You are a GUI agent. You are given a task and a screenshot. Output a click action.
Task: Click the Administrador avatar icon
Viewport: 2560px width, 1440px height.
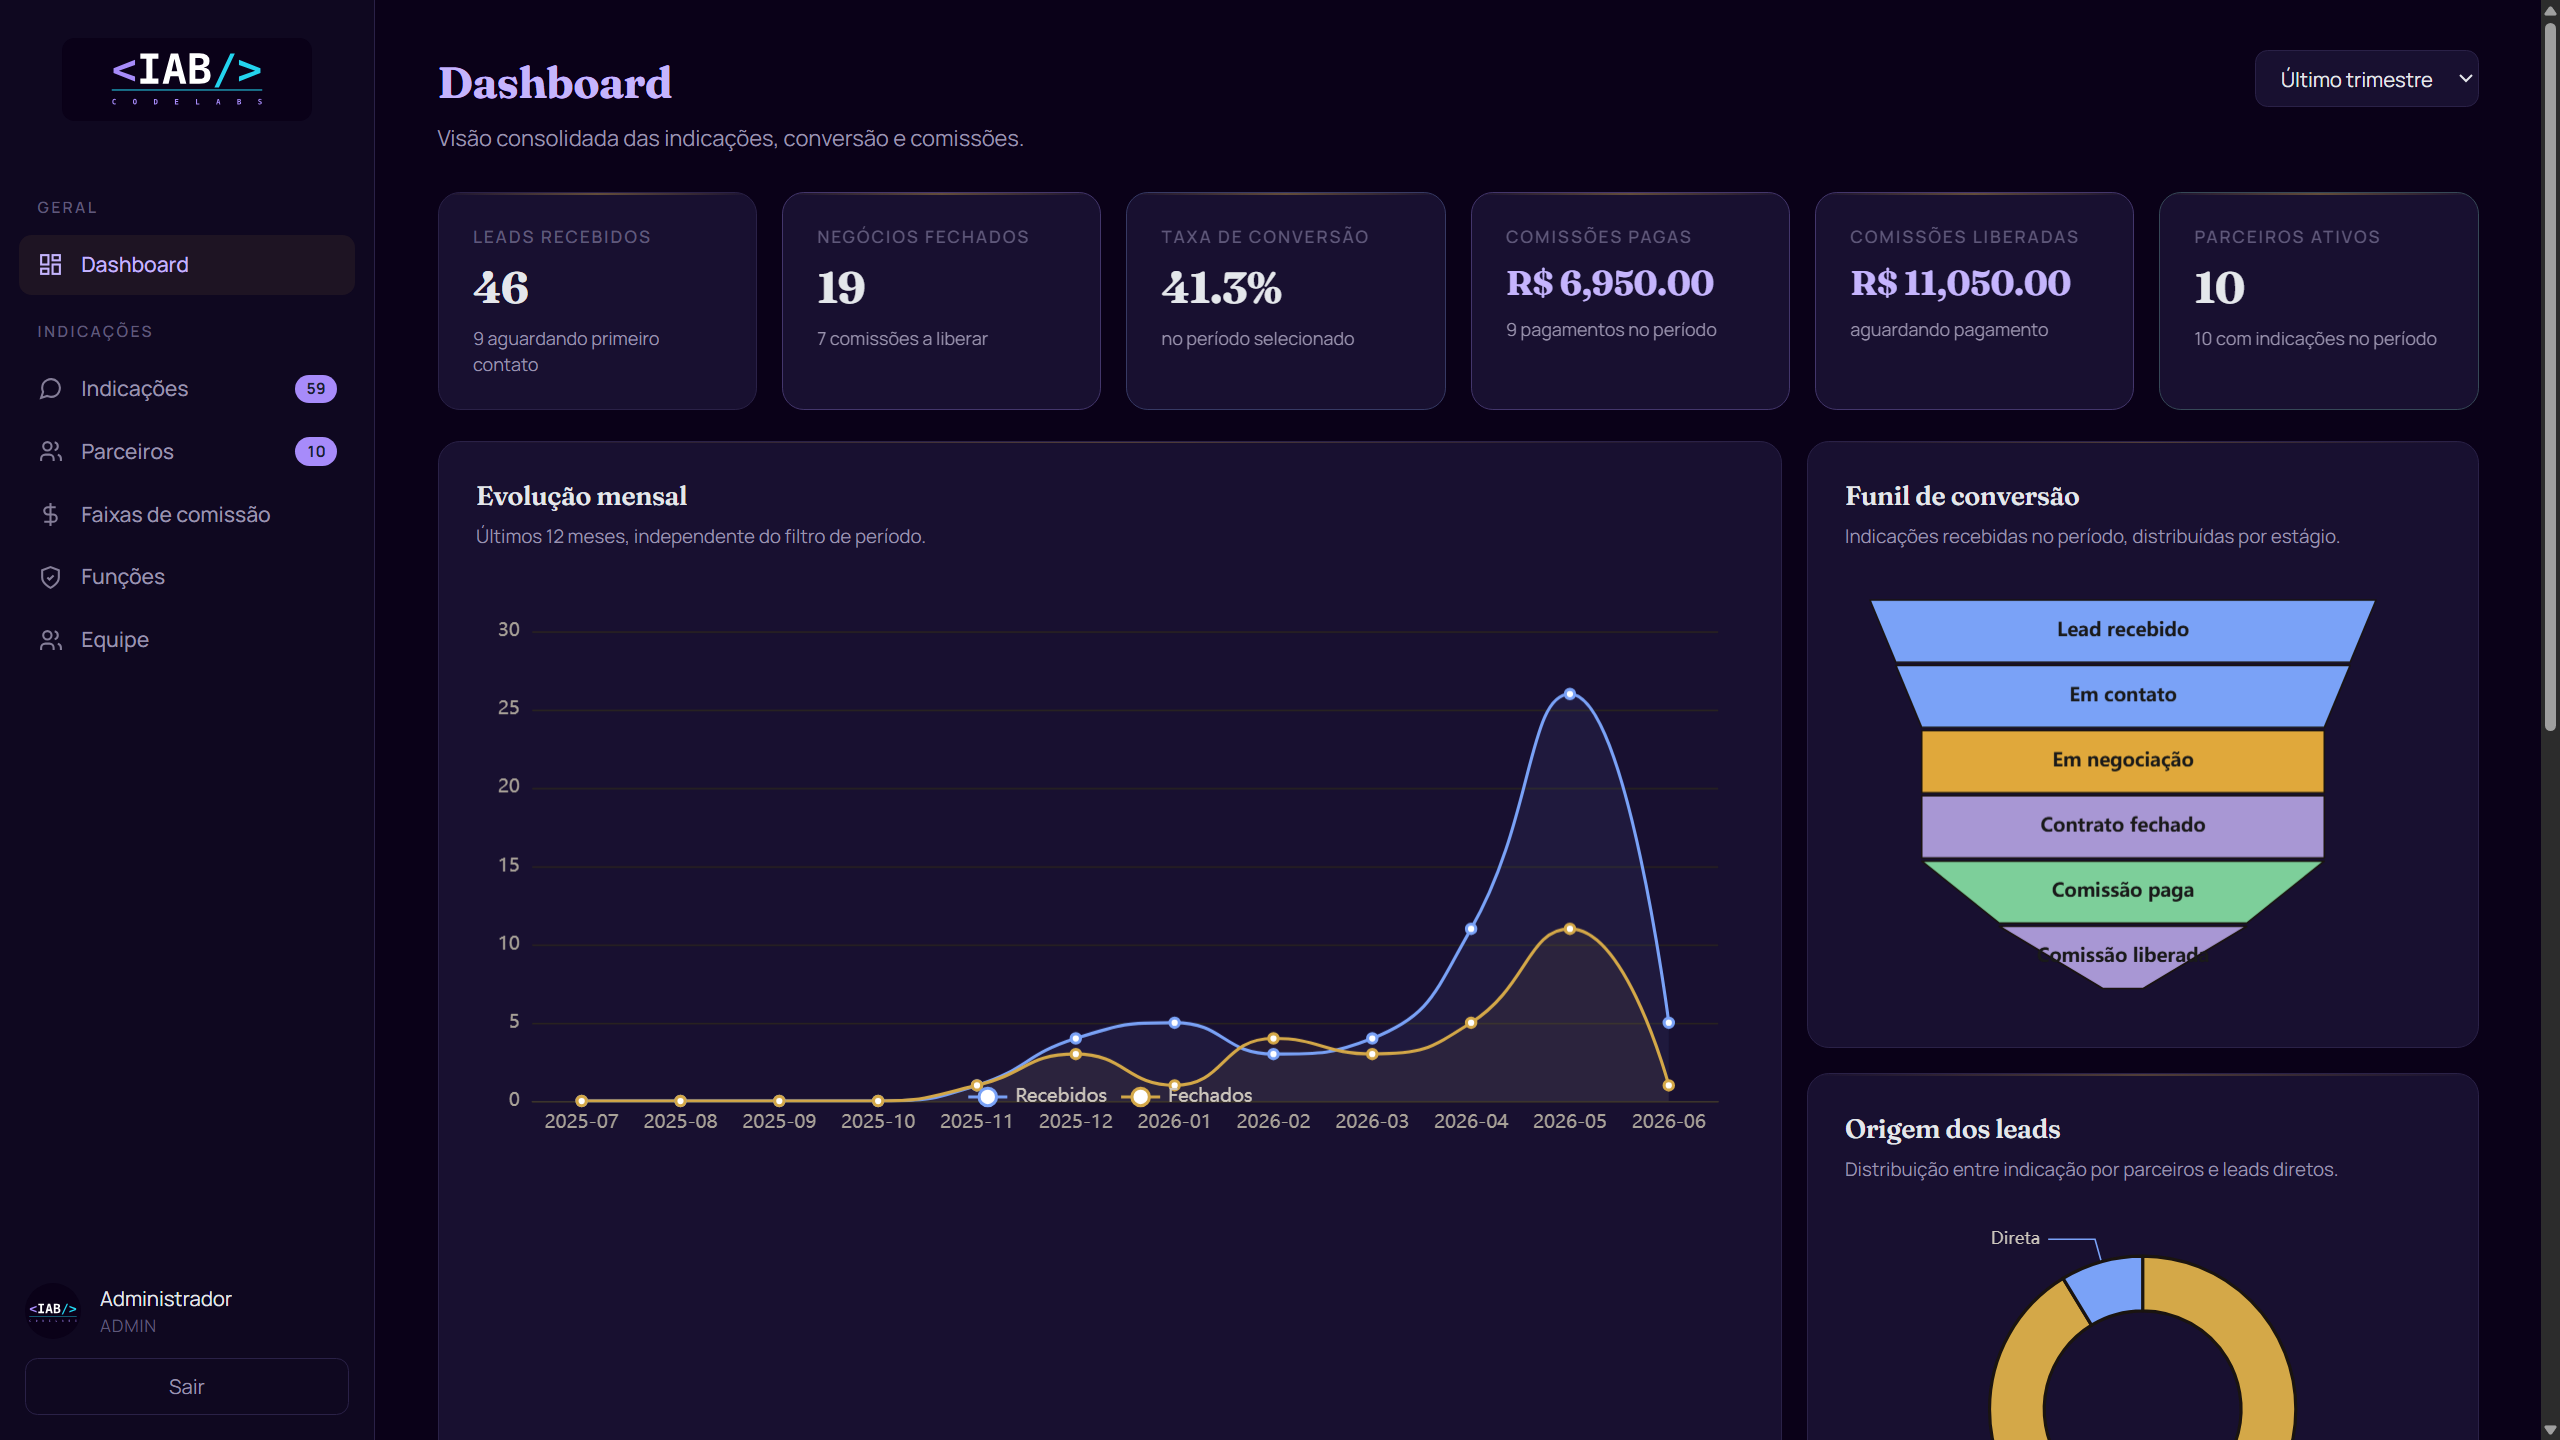click(53, 1310)
